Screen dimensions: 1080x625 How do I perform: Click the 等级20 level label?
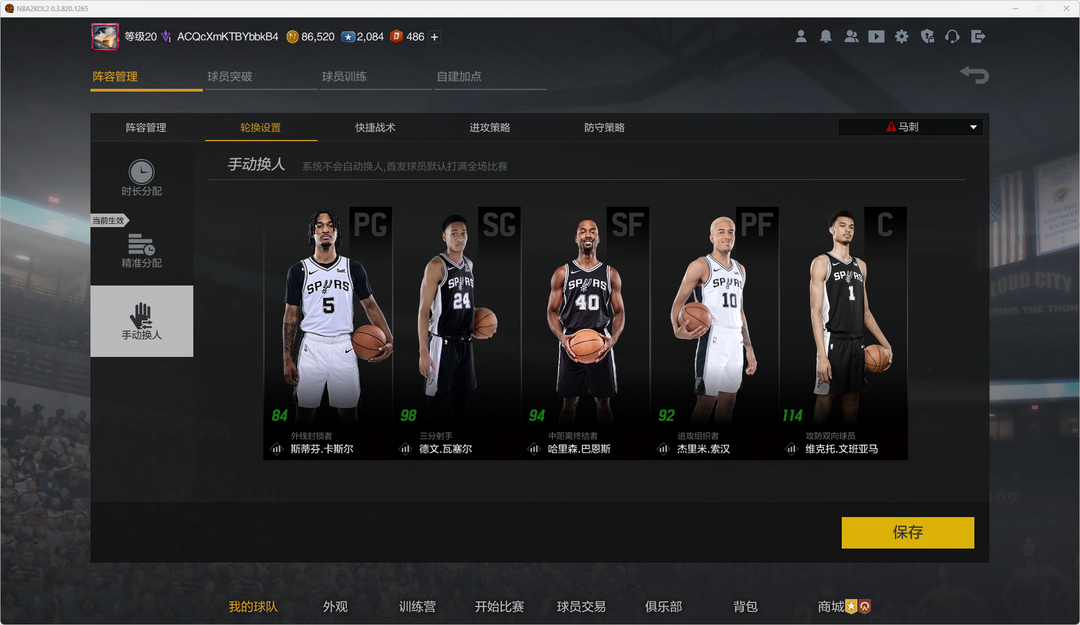point(141,37)
